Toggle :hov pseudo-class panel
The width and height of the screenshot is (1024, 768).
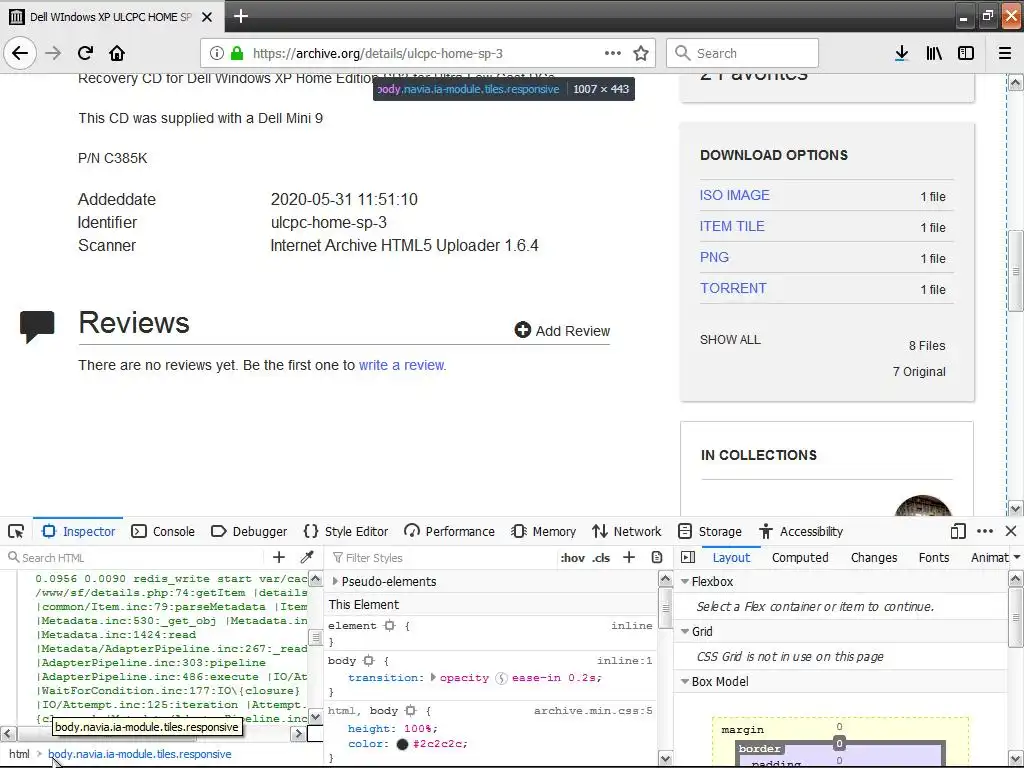pos(573,558)
